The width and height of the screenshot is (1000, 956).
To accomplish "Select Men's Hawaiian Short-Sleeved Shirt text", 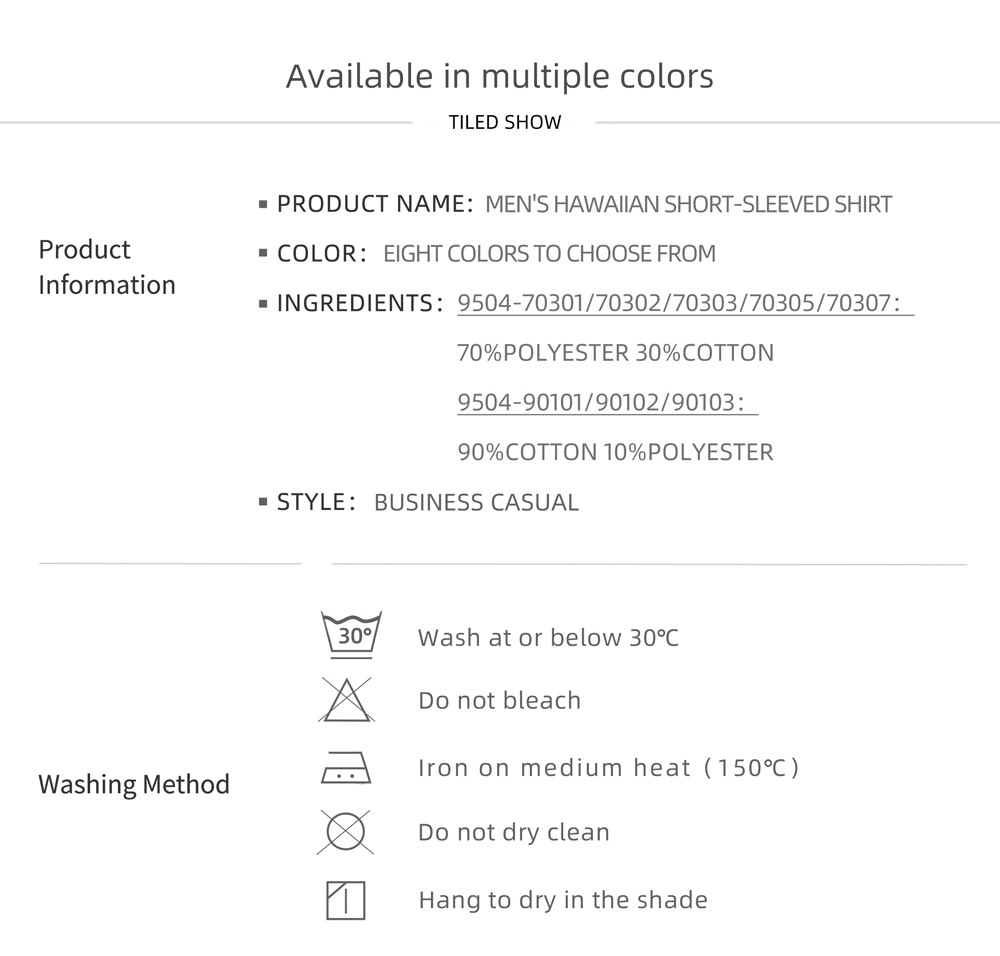I will point(688,204).
